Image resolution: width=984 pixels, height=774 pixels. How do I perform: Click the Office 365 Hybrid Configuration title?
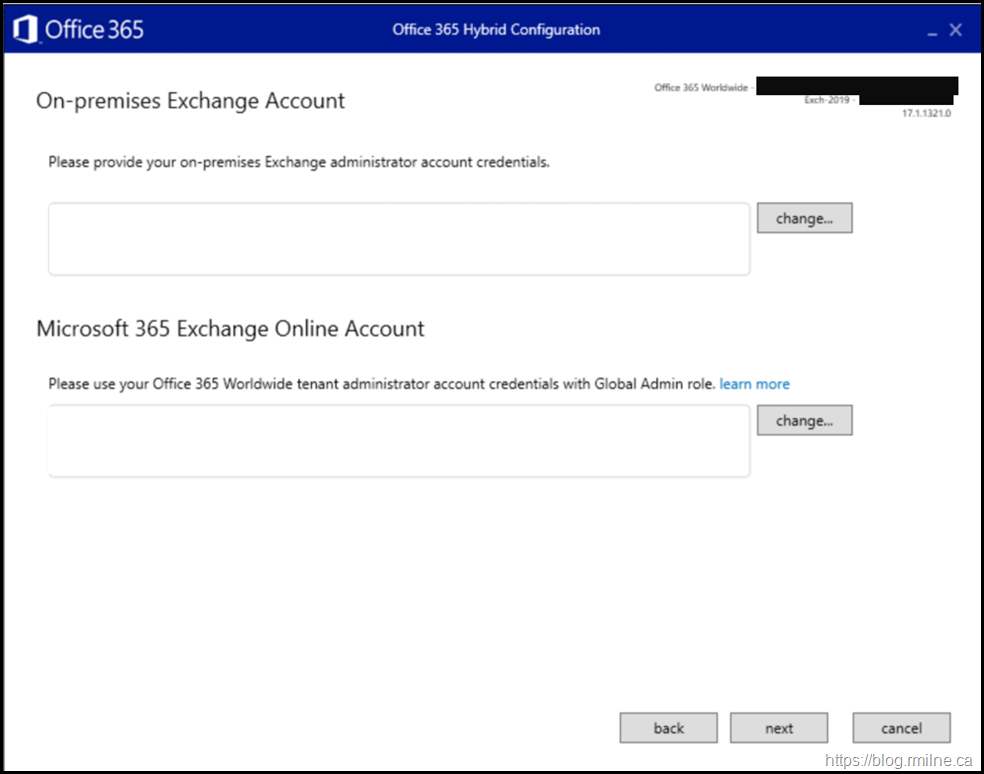point(496,29)
